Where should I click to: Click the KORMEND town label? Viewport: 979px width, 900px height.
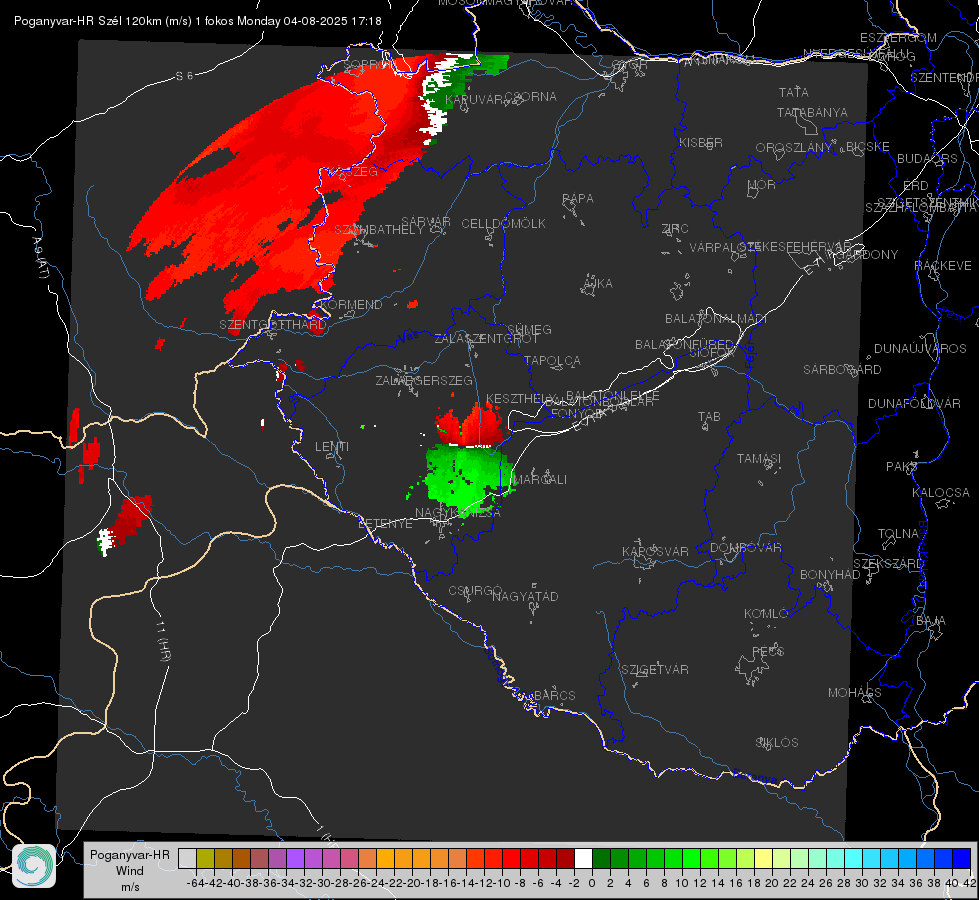(x=352, y=305)
